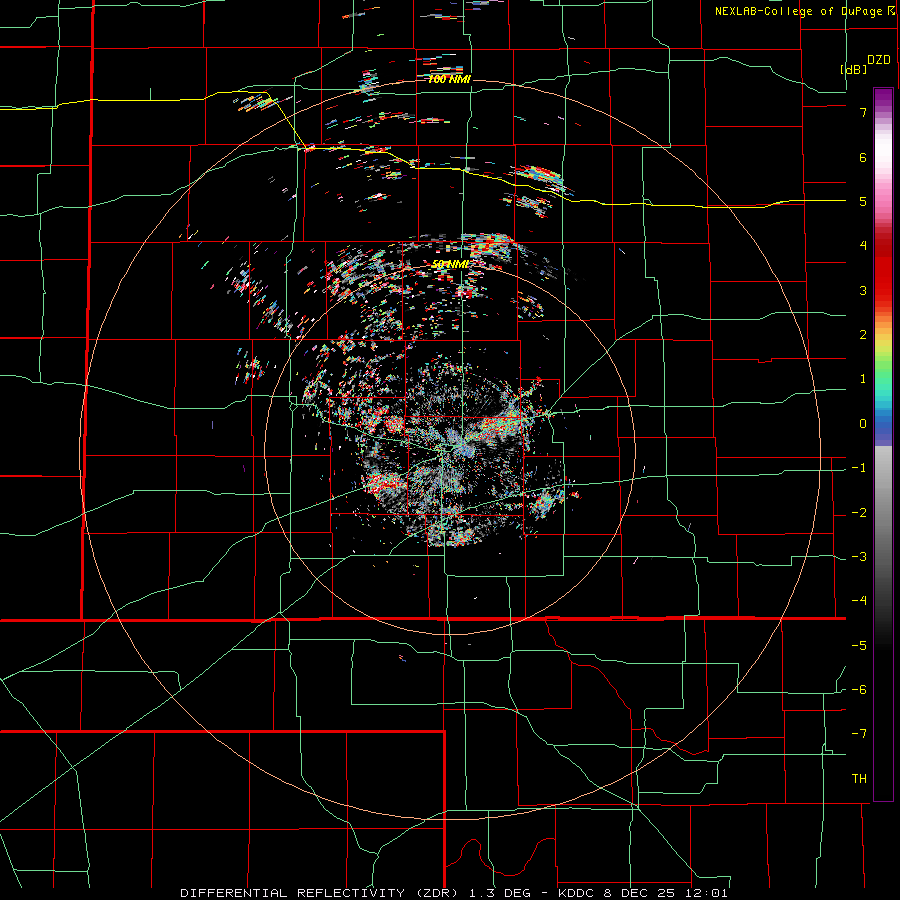900x900 pixels.
Task: Click the -6 value on the scale
Action: click(859, 690)
